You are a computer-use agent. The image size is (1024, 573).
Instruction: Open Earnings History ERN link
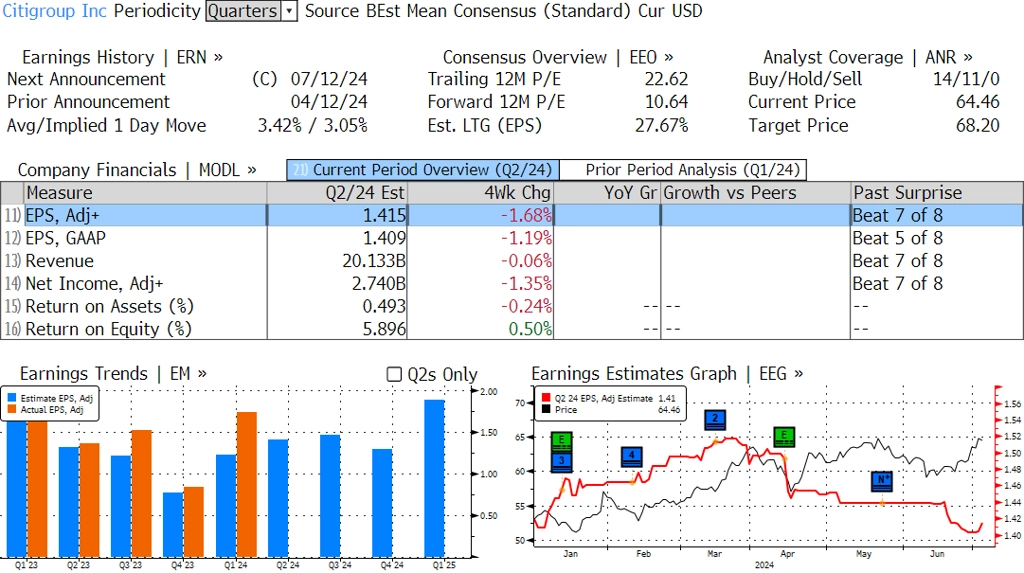click(x=122, y=57)
